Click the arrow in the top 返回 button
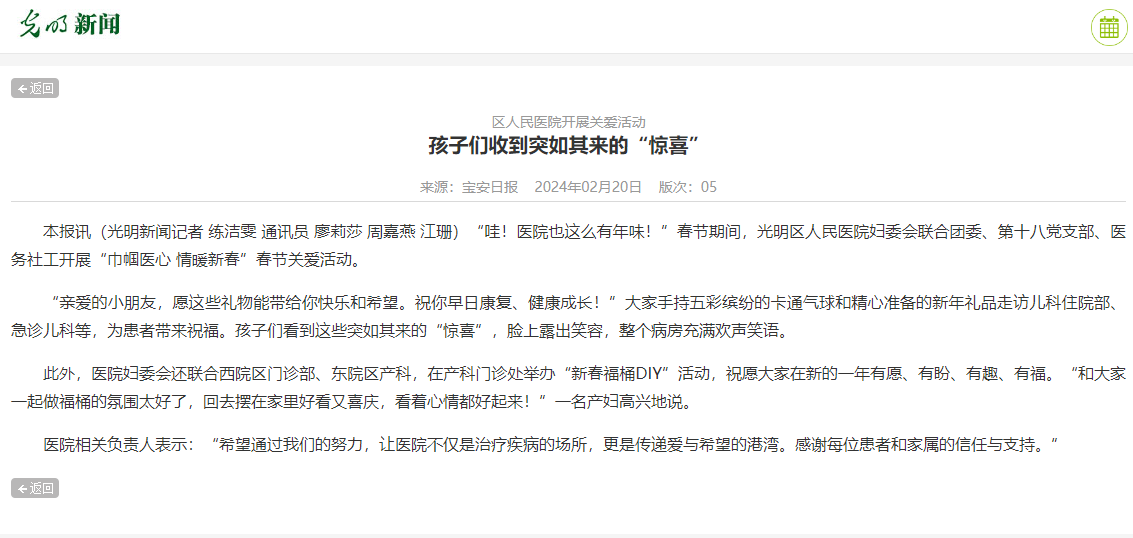1133x538 pixels. click(22, 89)
